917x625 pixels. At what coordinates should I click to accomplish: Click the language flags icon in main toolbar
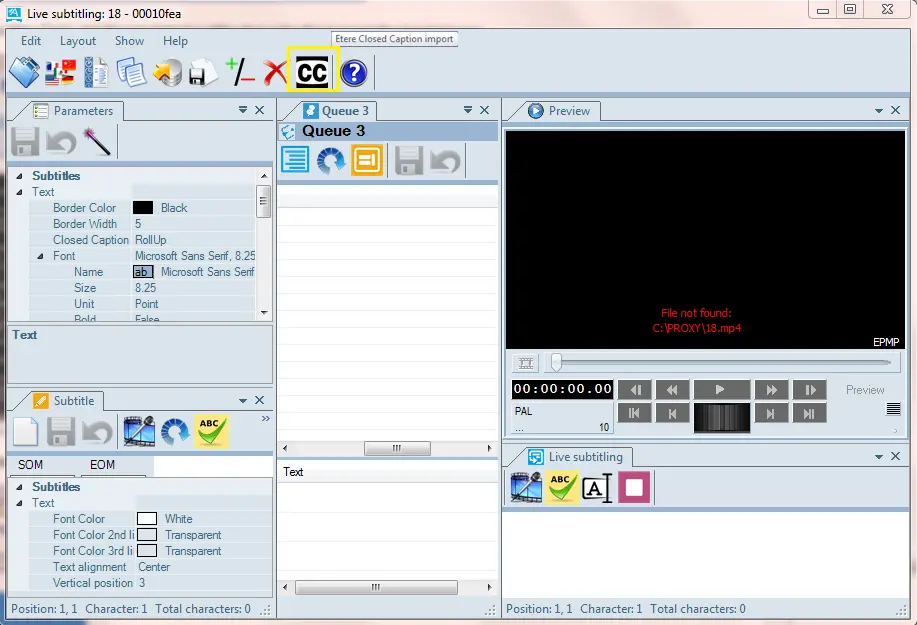point(61,73)
